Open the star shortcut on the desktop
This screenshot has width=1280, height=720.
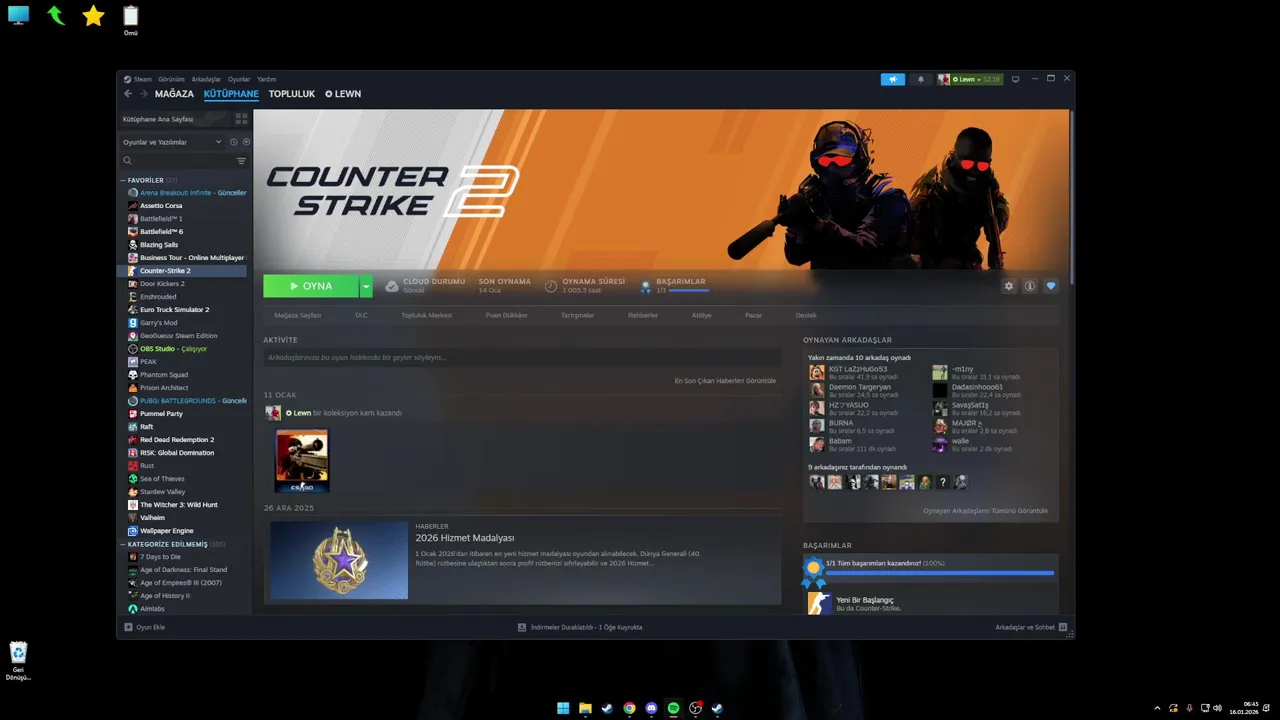click(93, 15)
